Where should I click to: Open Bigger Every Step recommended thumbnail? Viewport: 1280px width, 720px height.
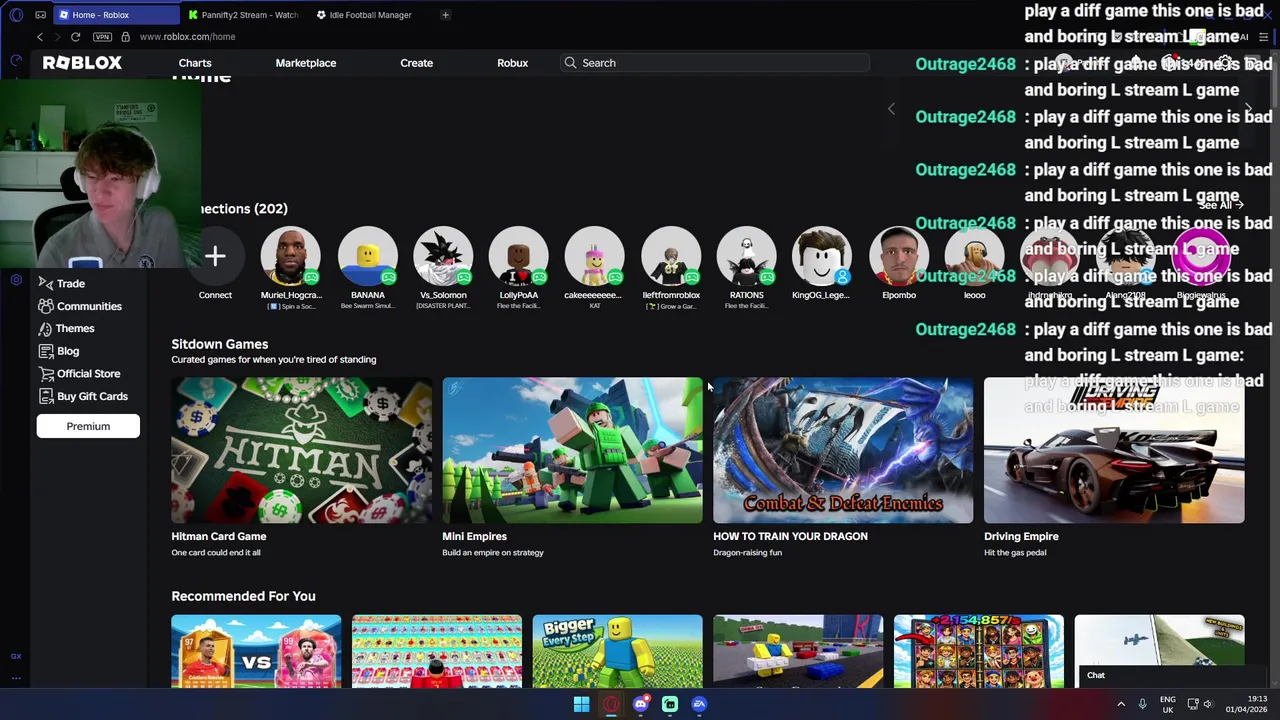617,652
